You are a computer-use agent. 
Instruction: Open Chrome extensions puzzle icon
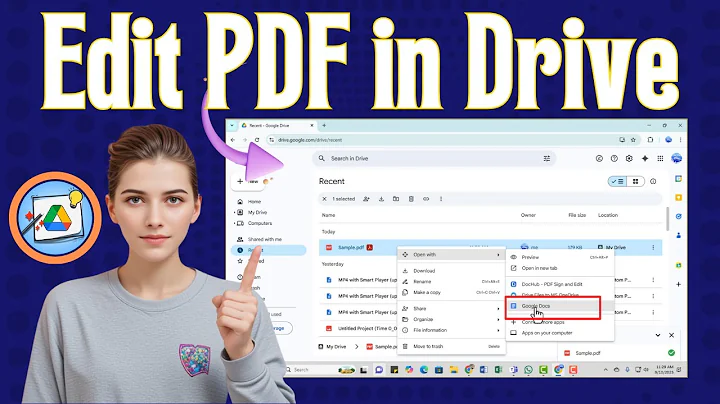(650, 140)
